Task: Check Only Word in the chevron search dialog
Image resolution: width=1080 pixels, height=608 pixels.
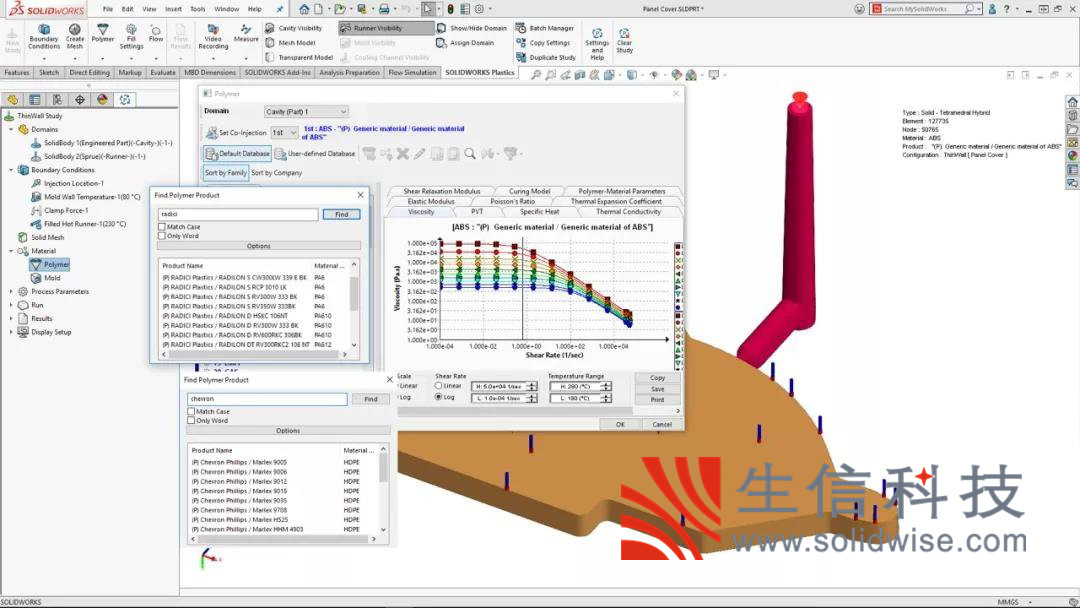Action: point(191,420)
